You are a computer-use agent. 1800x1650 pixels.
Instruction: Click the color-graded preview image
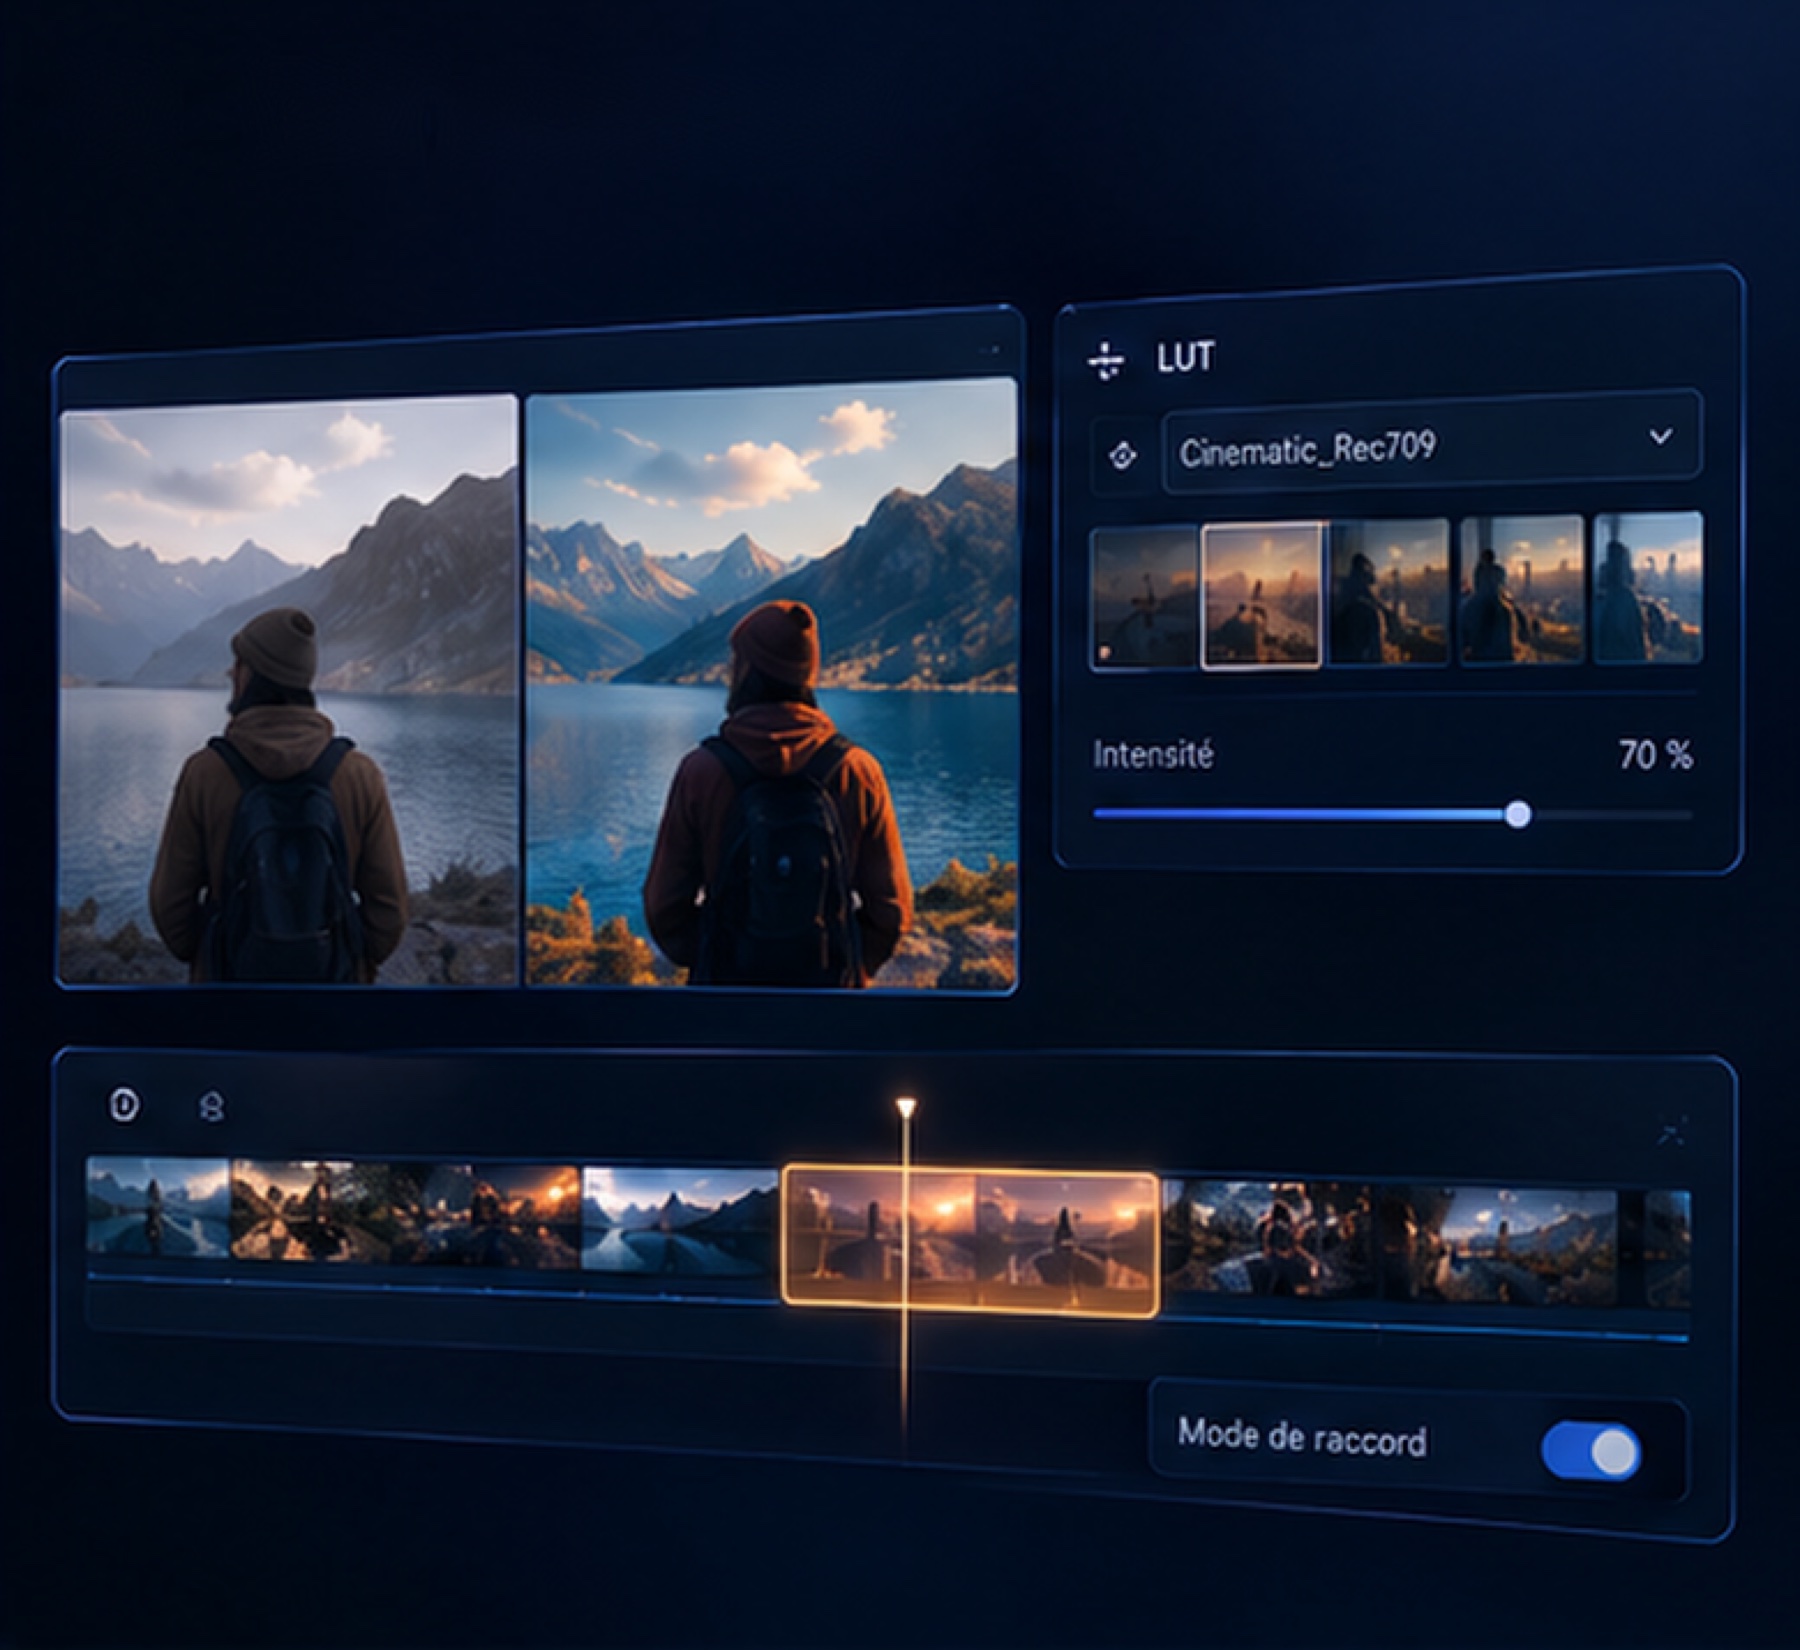click(771, 684)
